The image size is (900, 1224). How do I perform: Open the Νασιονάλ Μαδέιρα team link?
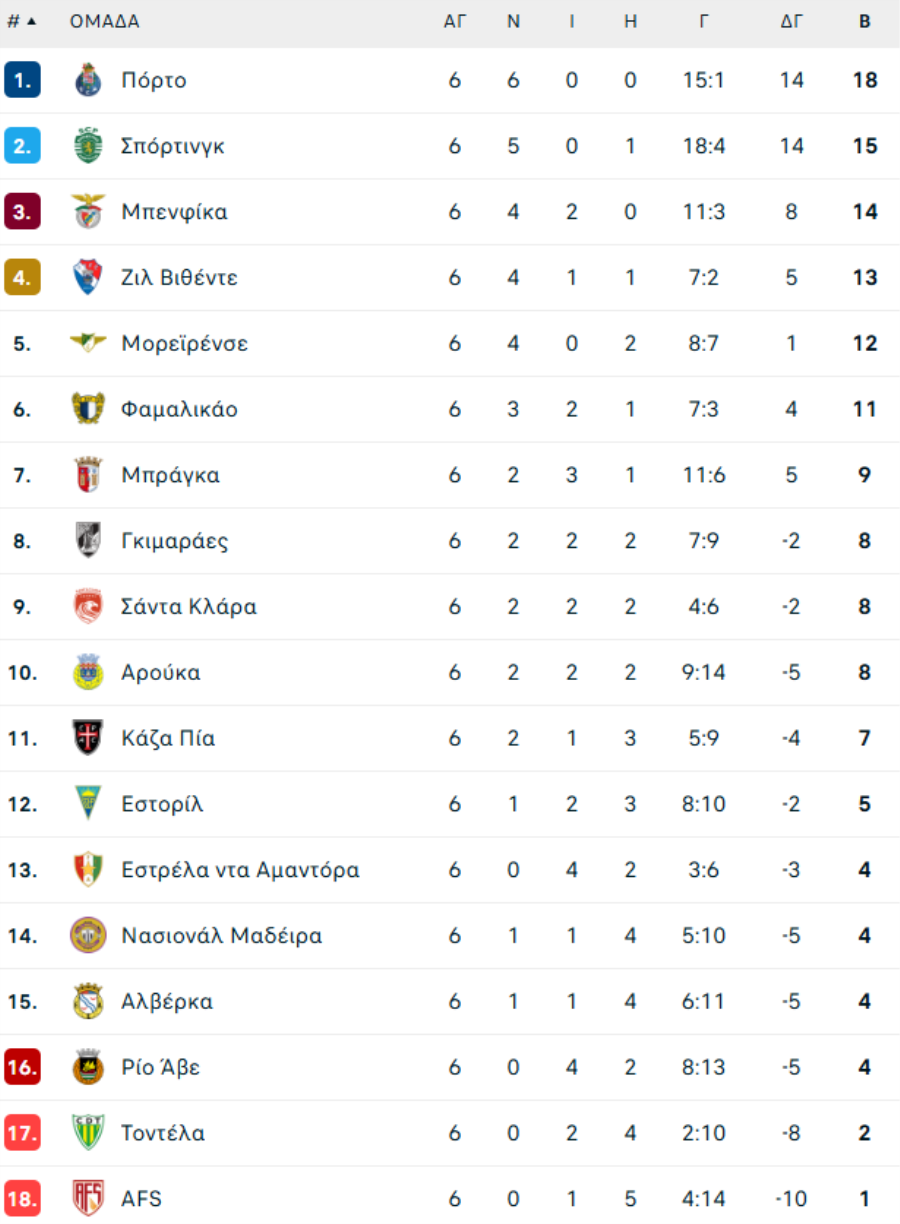tap(221, 936)
